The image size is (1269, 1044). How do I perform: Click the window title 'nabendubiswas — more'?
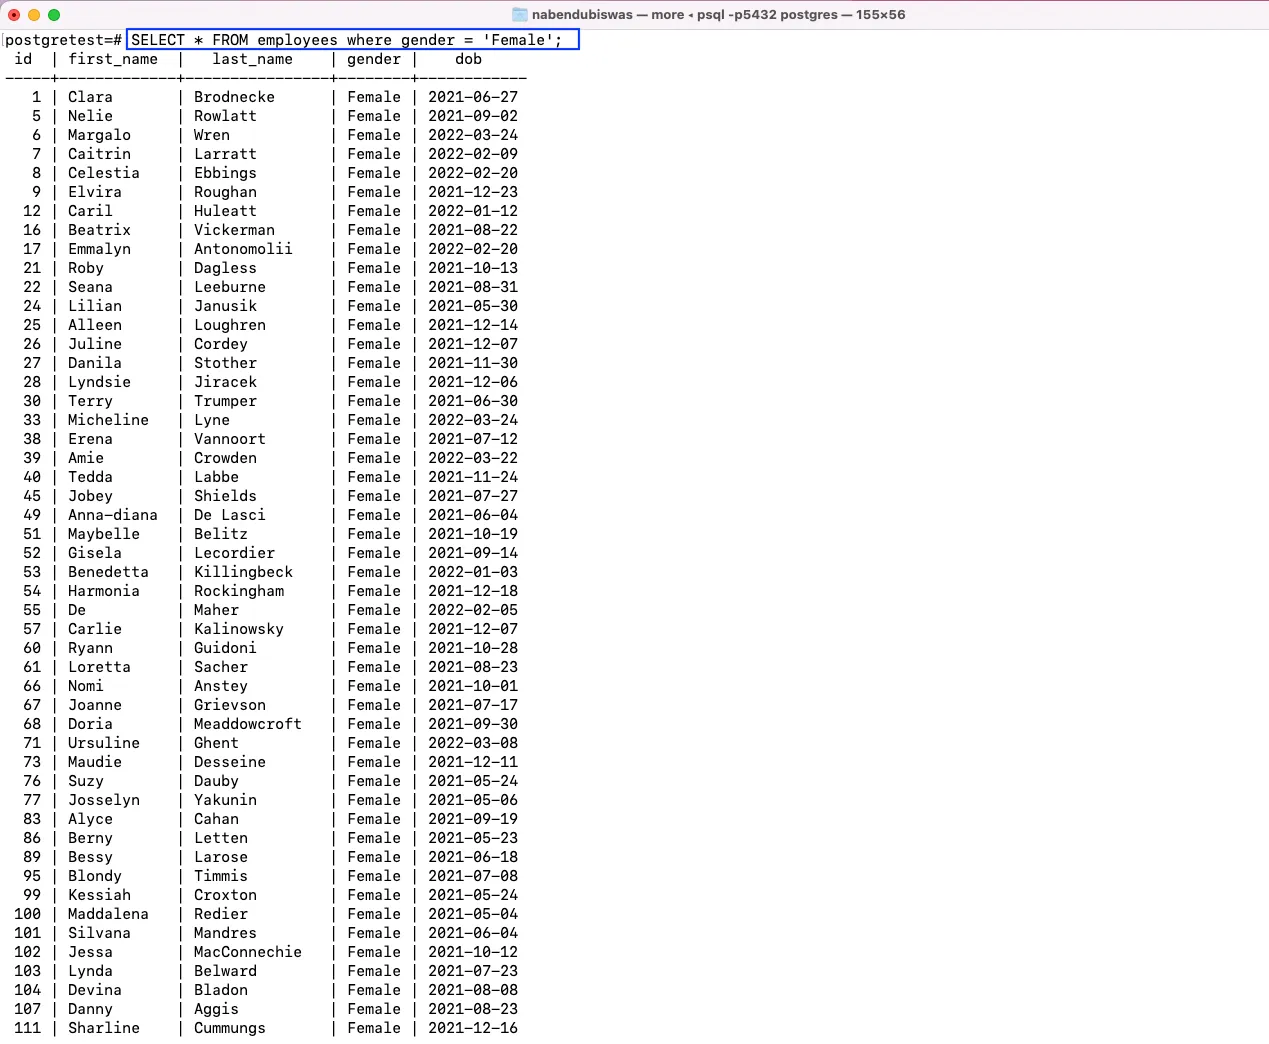[x=608, y=14]
